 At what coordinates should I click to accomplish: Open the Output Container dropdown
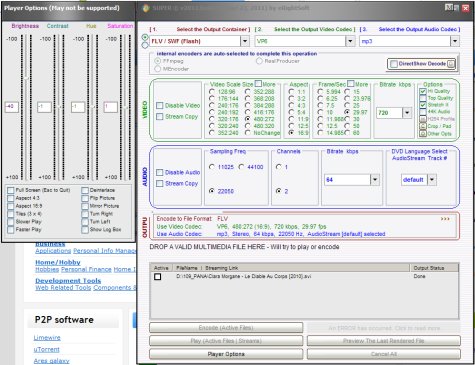point(245,41)
